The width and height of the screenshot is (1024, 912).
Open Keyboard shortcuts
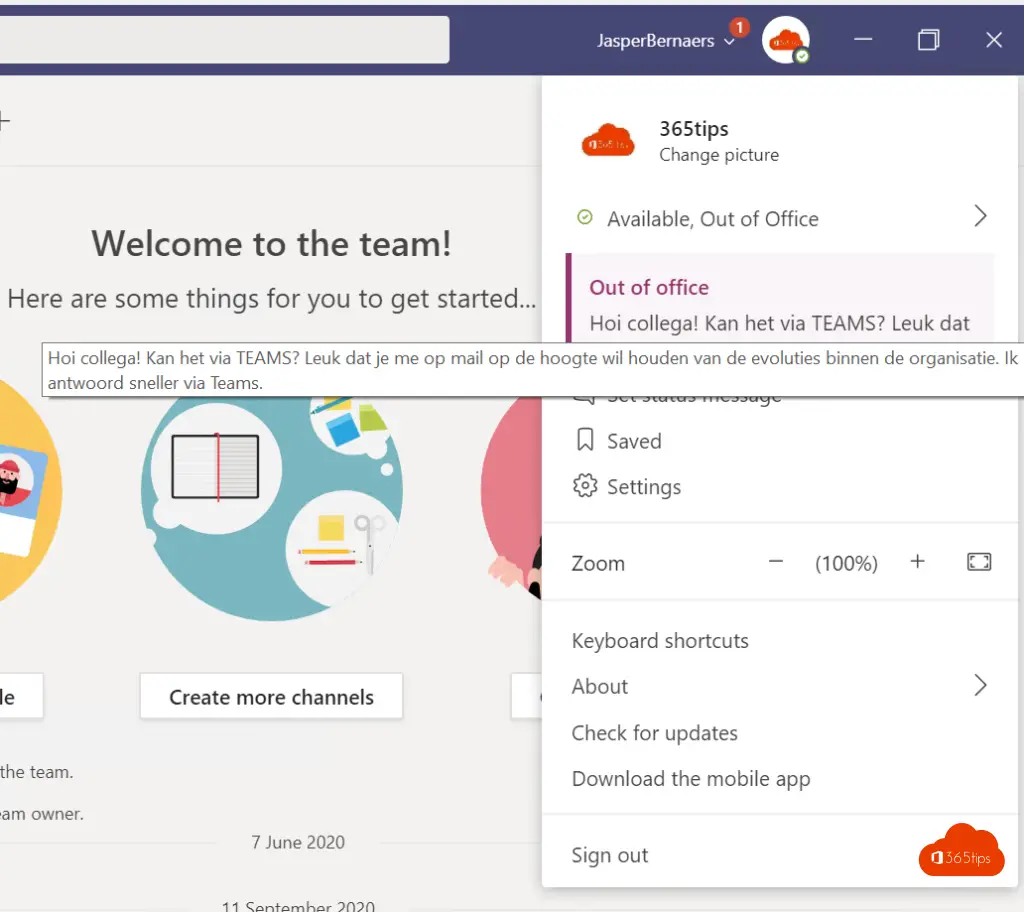[x=660, y=641]
